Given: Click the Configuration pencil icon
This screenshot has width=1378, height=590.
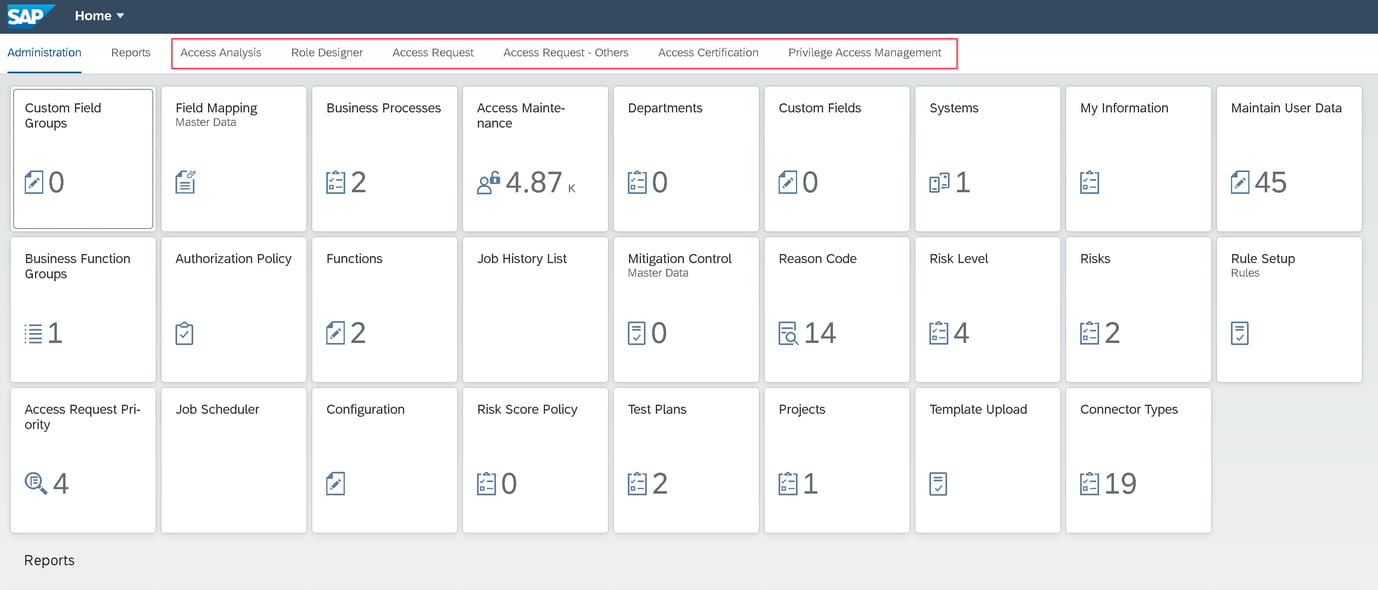Looking at the screenshot, I should pyautogui.click(x=335, y=483).
